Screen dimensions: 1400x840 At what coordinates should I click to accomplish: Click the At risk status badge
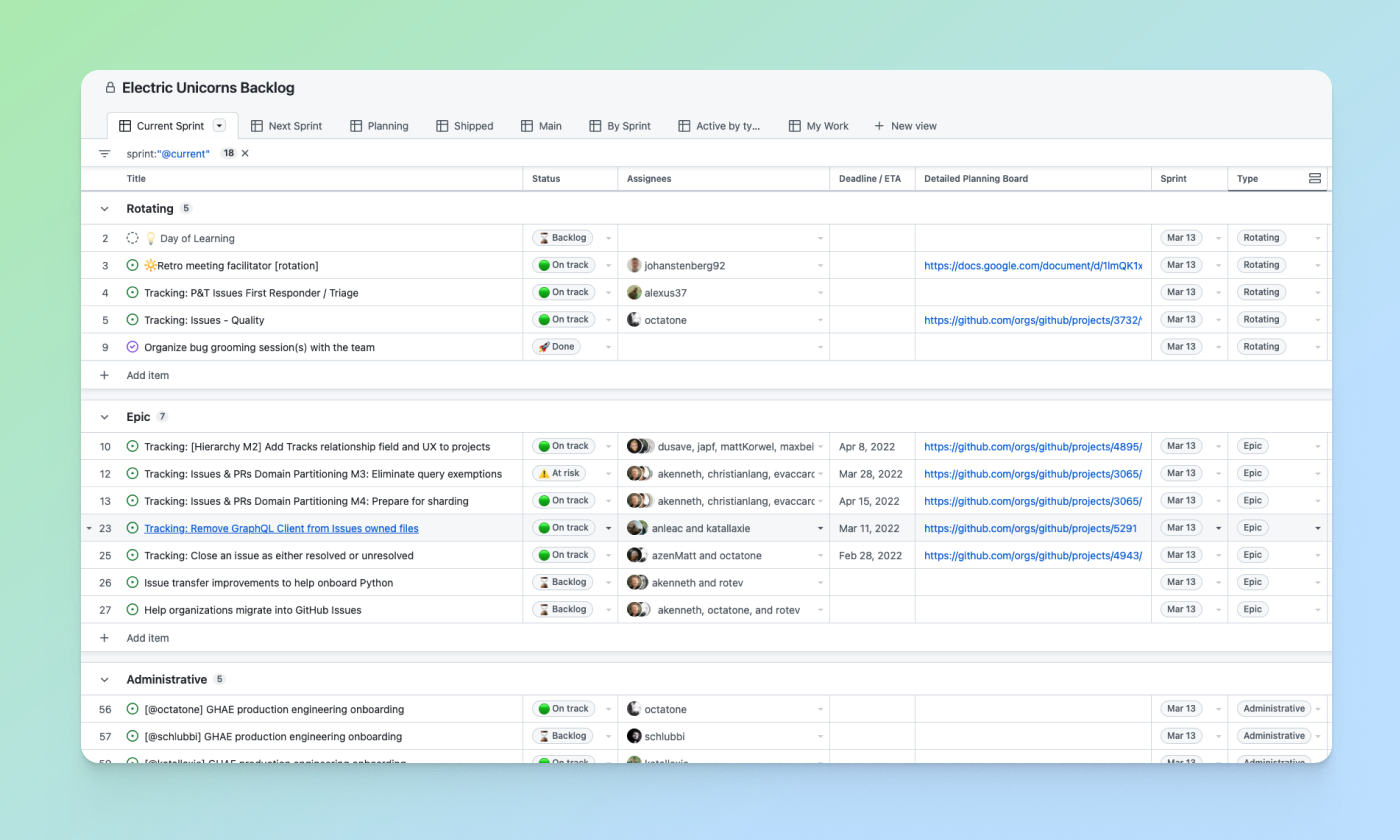point(562,474)
